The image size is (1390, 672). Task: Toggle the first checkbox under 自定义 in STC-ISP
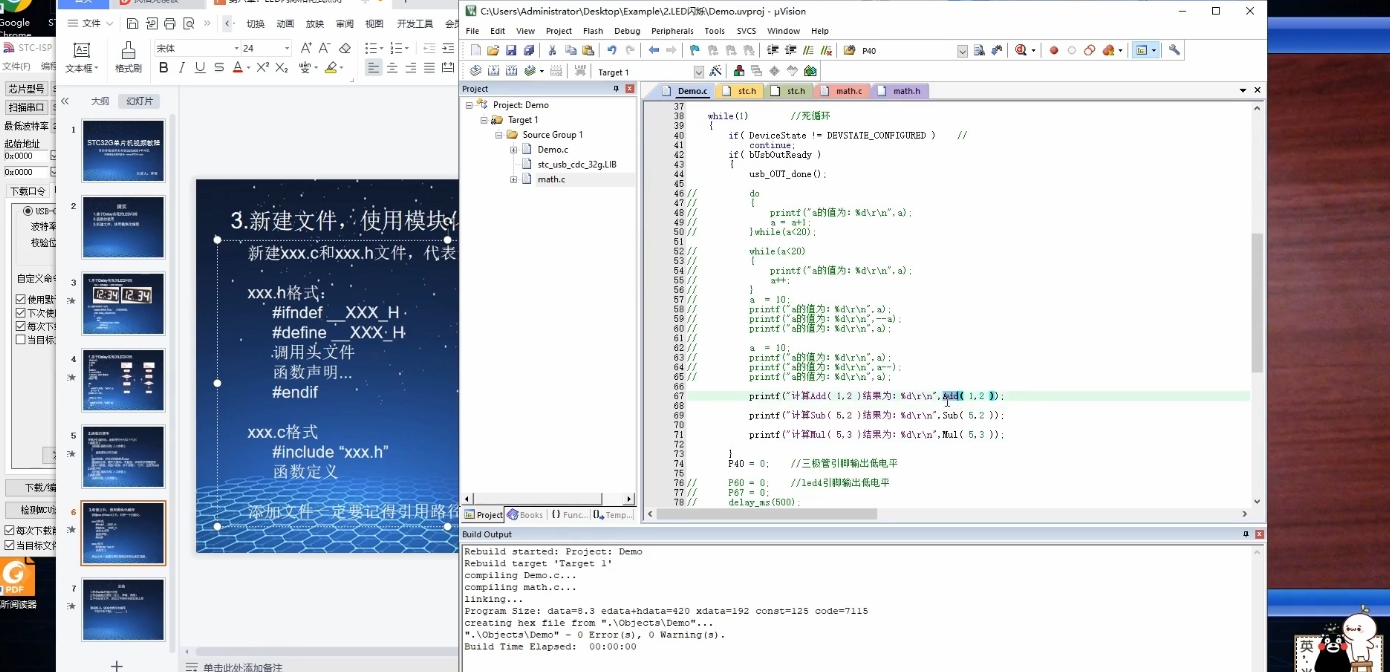coord(21,300)
